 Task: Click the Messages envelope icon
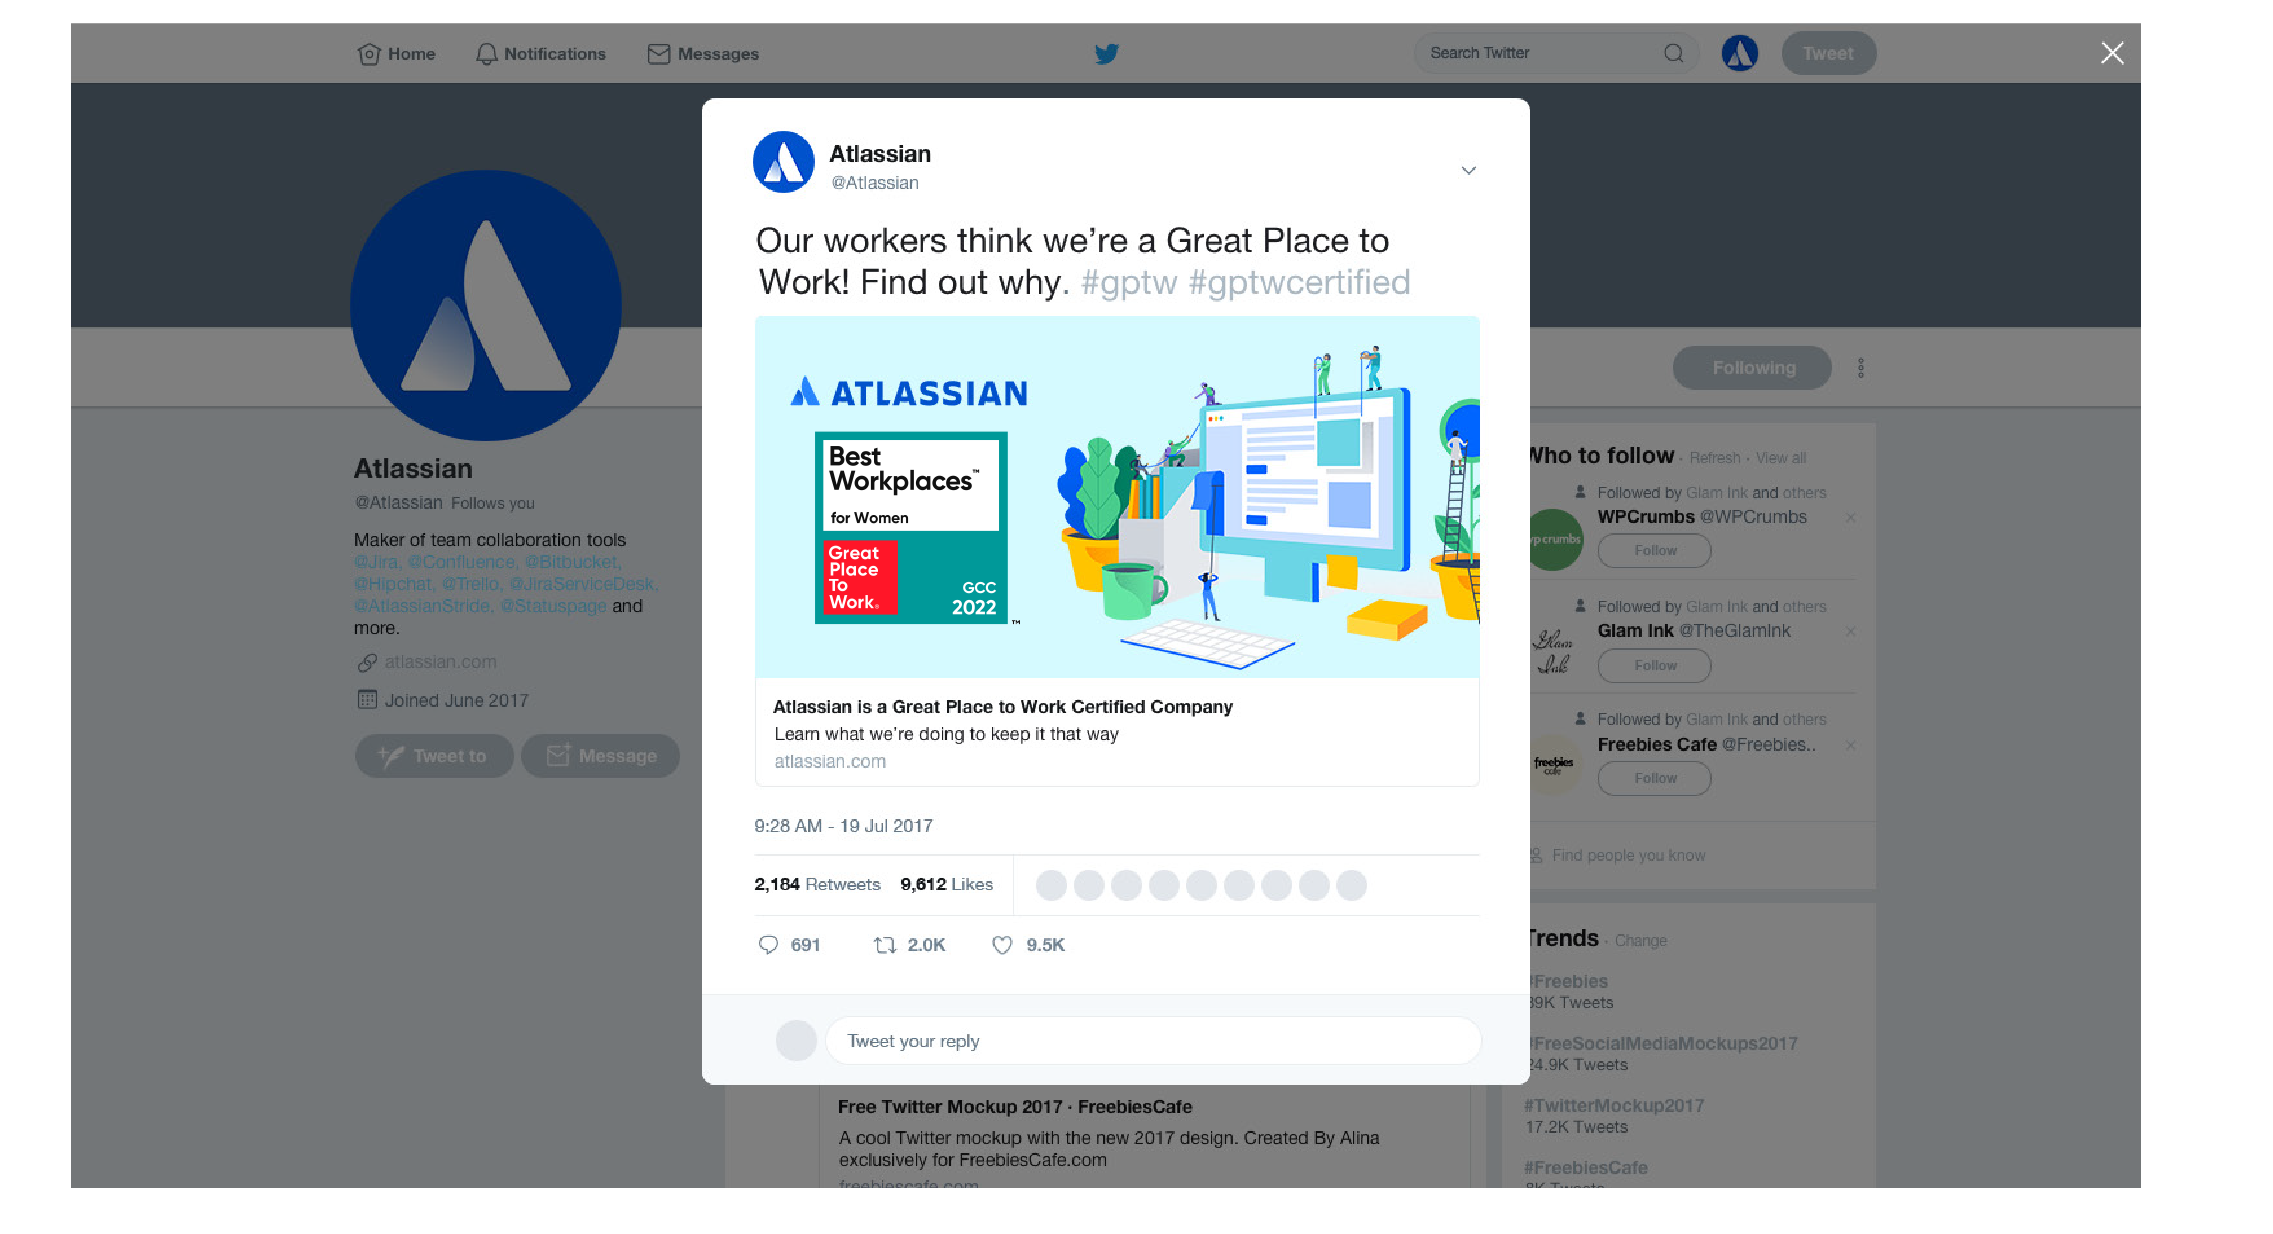tap(659, 54)
